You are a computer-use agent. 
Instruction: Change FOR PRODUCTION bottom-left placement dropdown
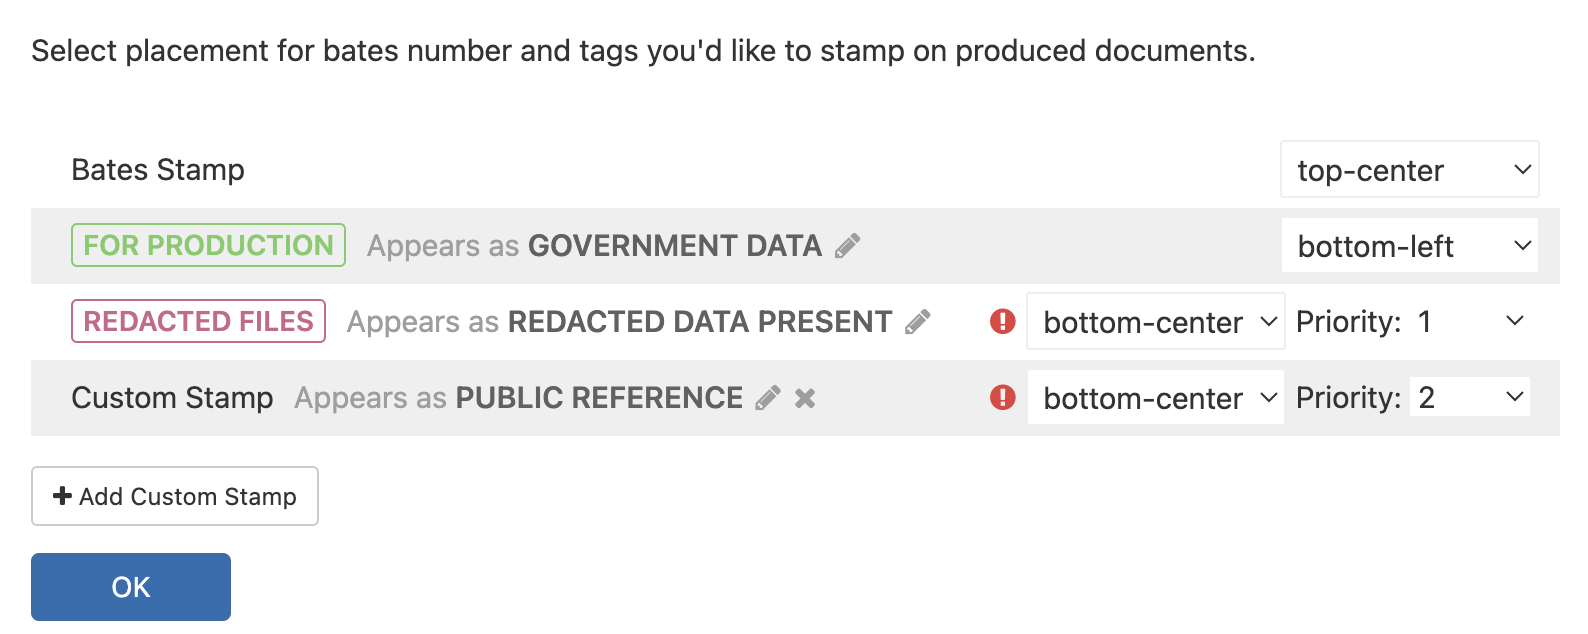[x=1409, y=245]
